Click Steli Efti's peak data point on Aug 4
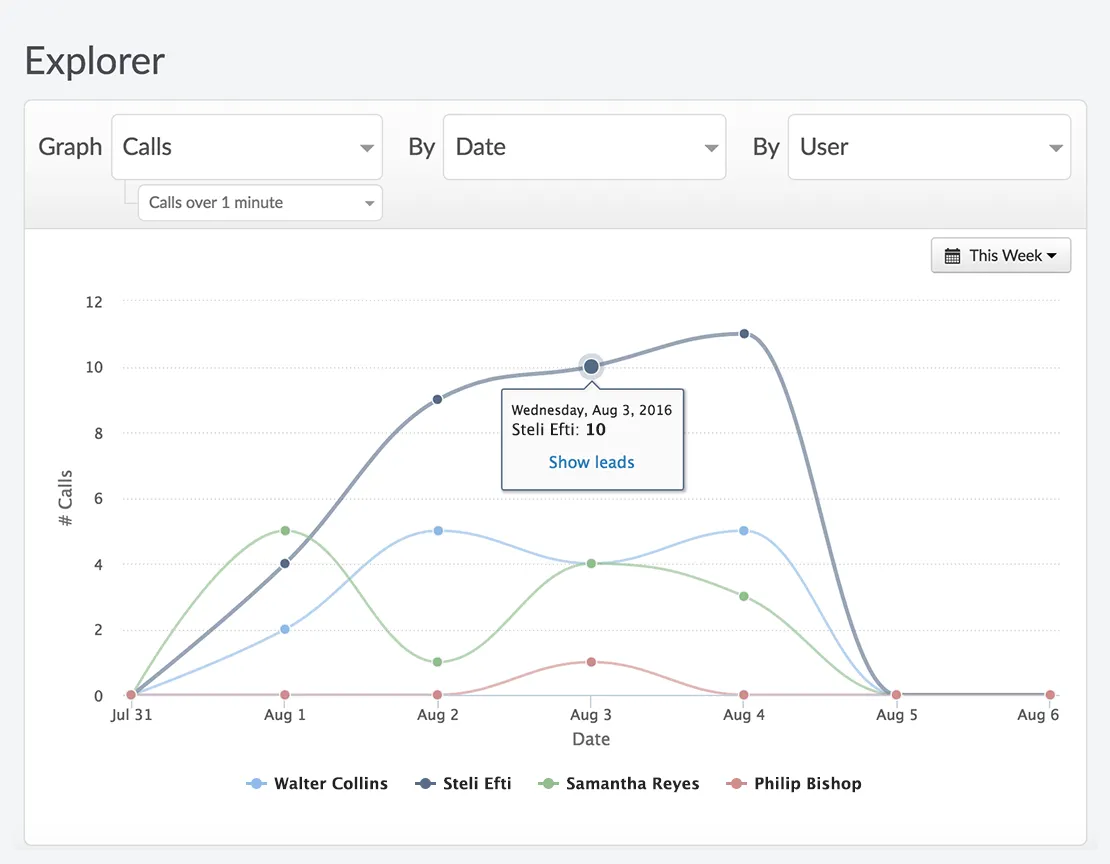Screen dimensions: 1110x864 click(x=743, y=333)
